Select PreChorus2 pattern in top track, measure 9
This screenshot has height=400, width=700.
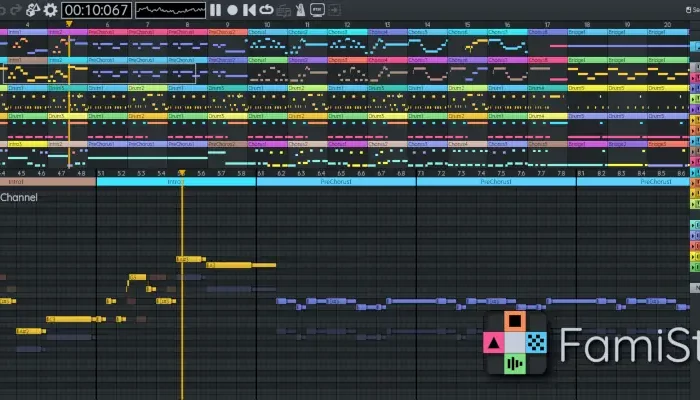[228, 32]
